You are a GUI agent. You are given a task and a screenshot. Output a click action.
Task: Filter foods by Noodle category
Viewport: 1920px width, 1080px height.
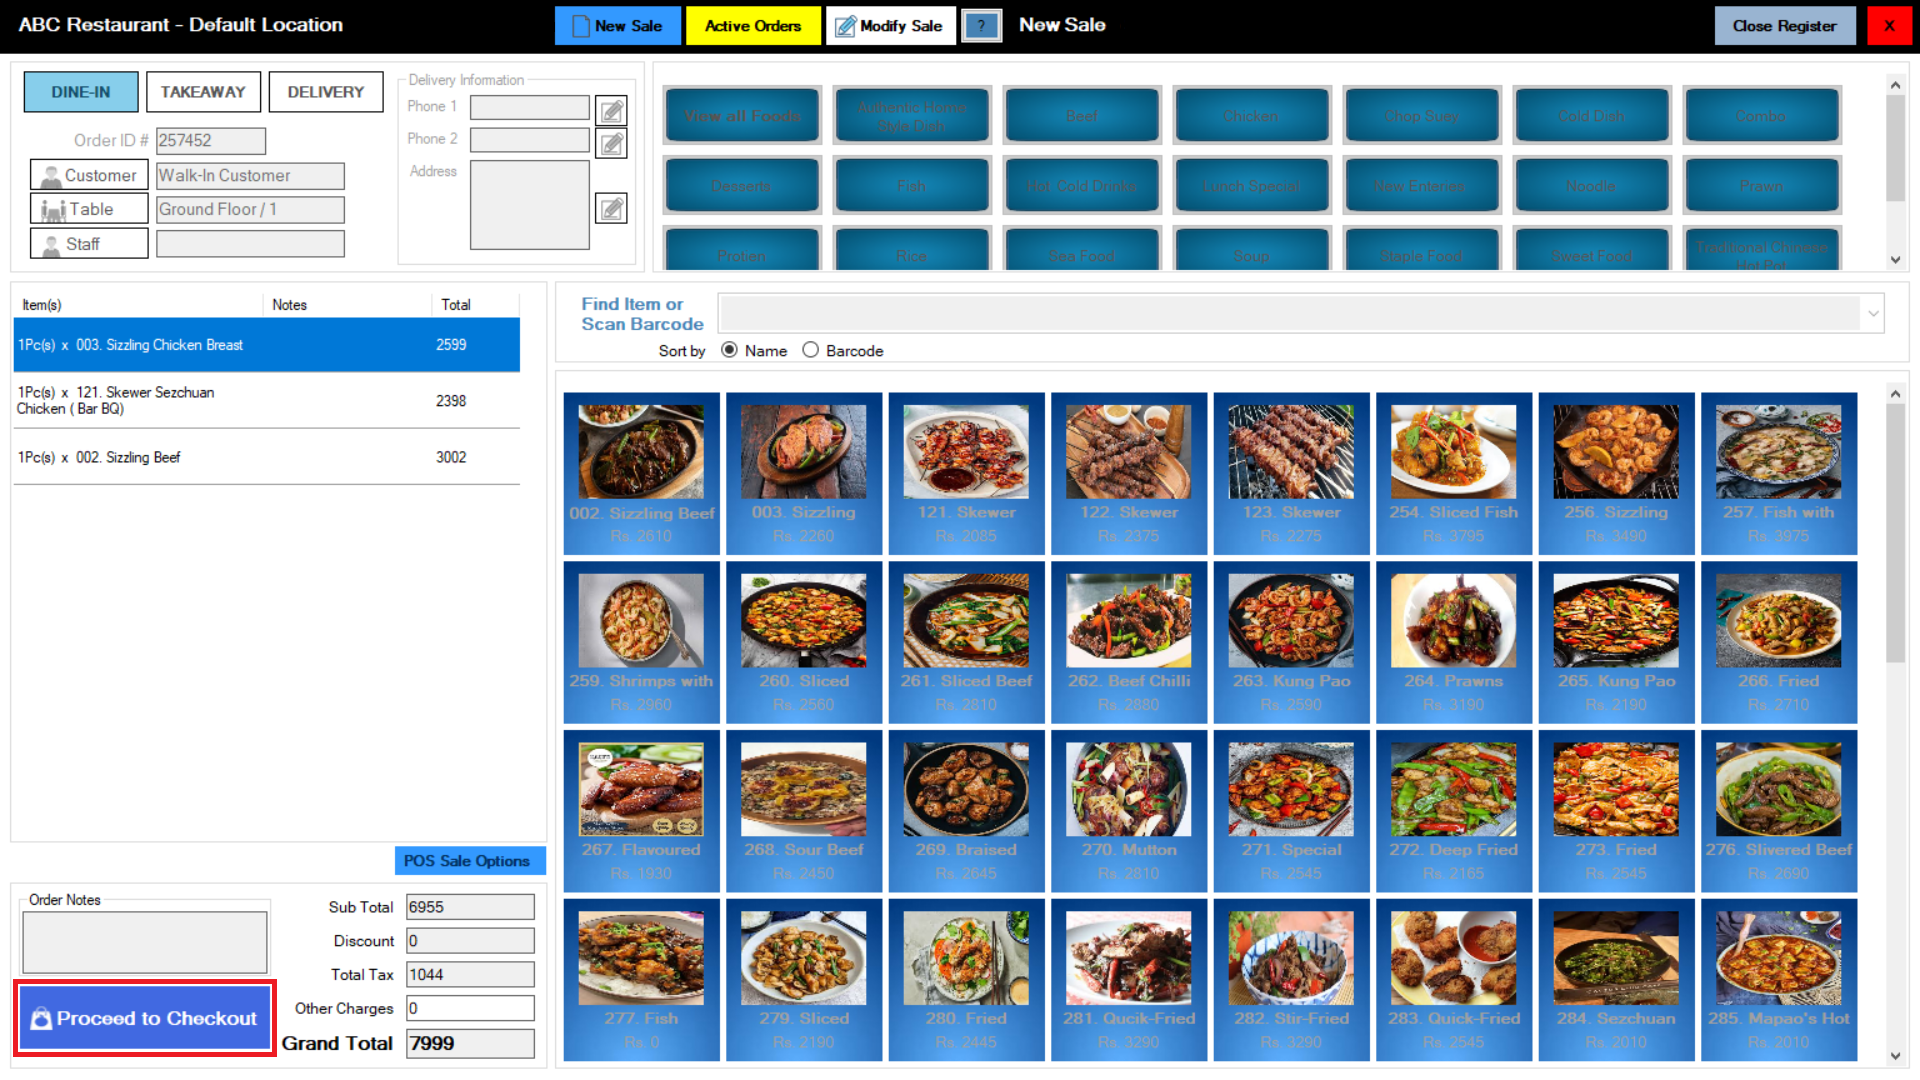[1592, 186]
